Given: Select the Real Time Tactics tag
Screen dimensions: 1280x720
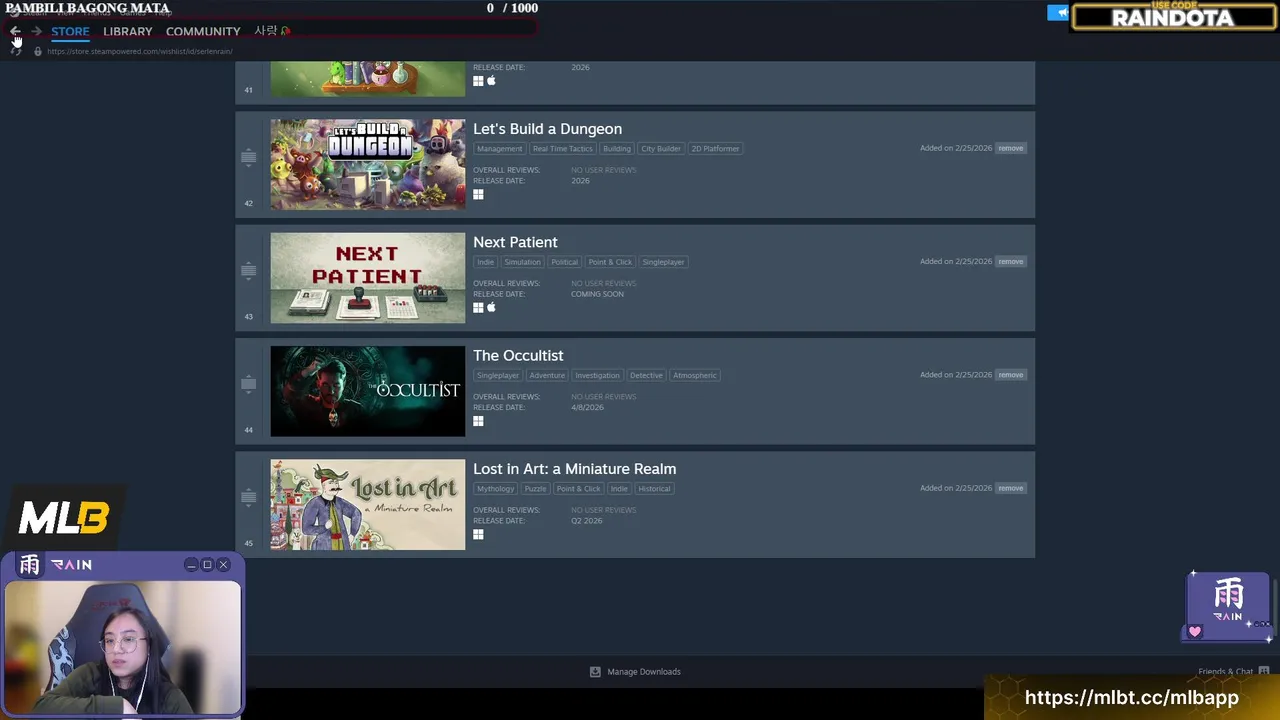Looking at the screenshot, I should pos(562,149).
